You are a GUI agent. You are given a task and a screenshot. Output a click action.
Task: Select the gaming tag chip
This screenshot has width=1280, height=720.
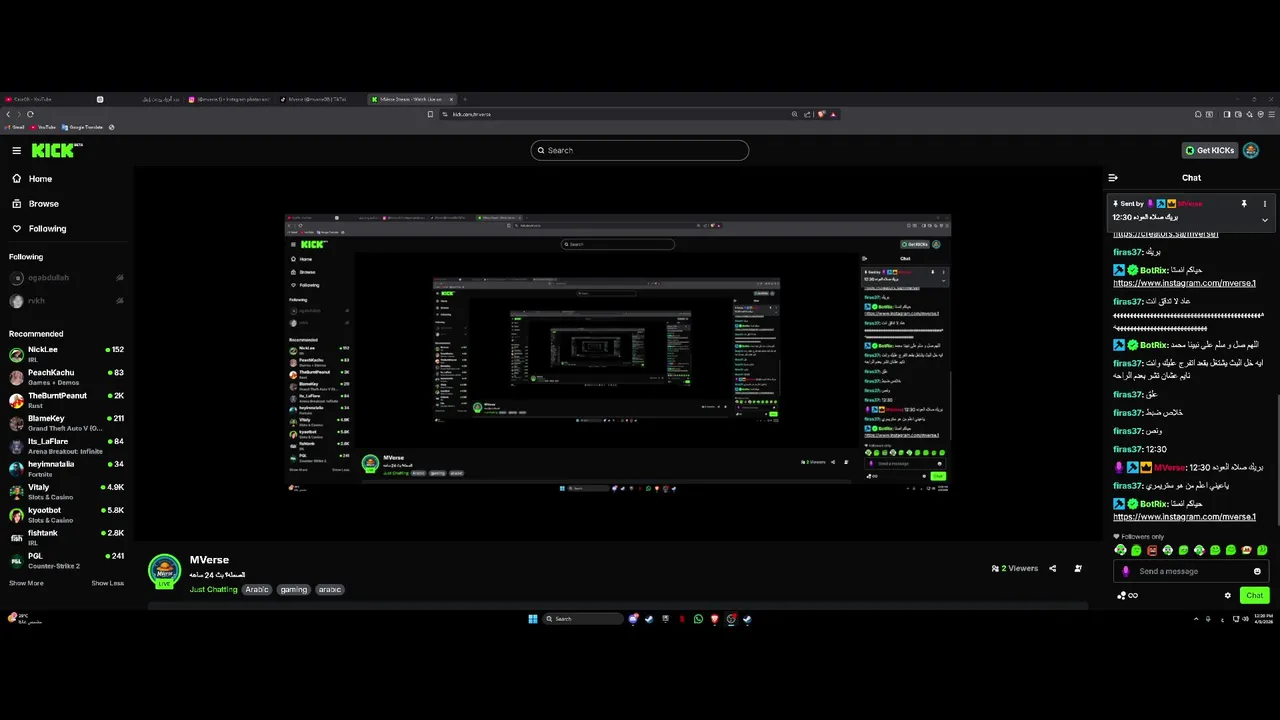[294, 590]
